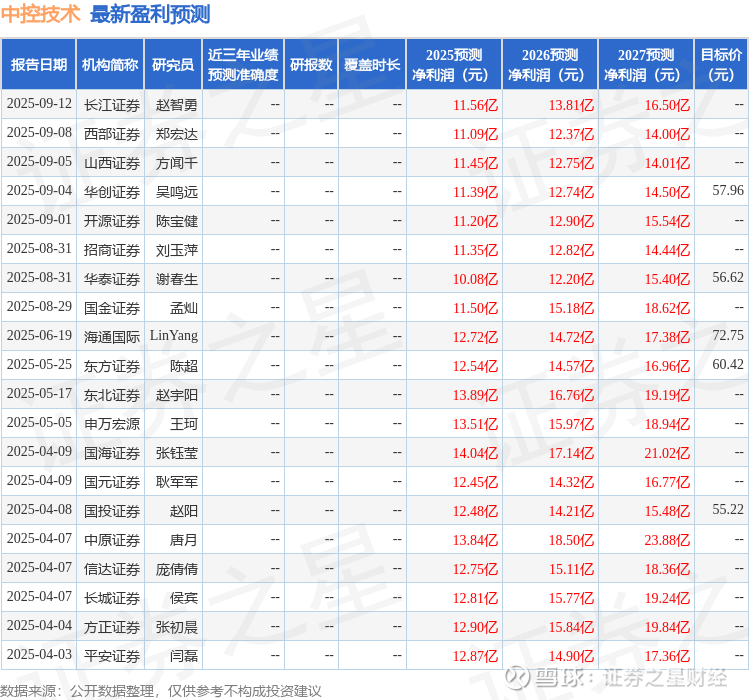Select the 东方证券 institution cell
The image size is (749, 700).
click(x=112, y=366)
